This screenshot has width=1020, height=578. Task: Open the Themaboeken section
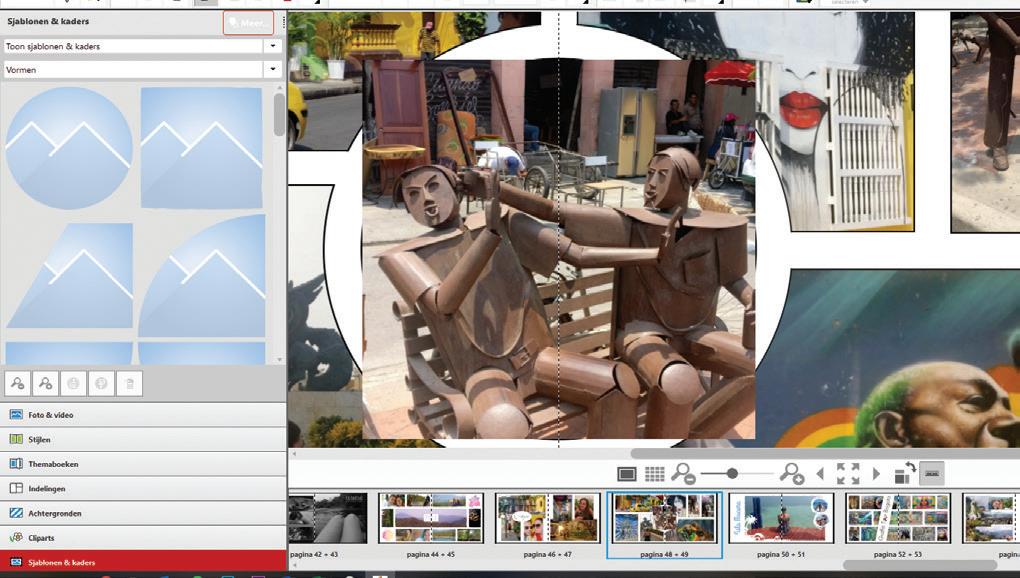click(x=143, y=464)
